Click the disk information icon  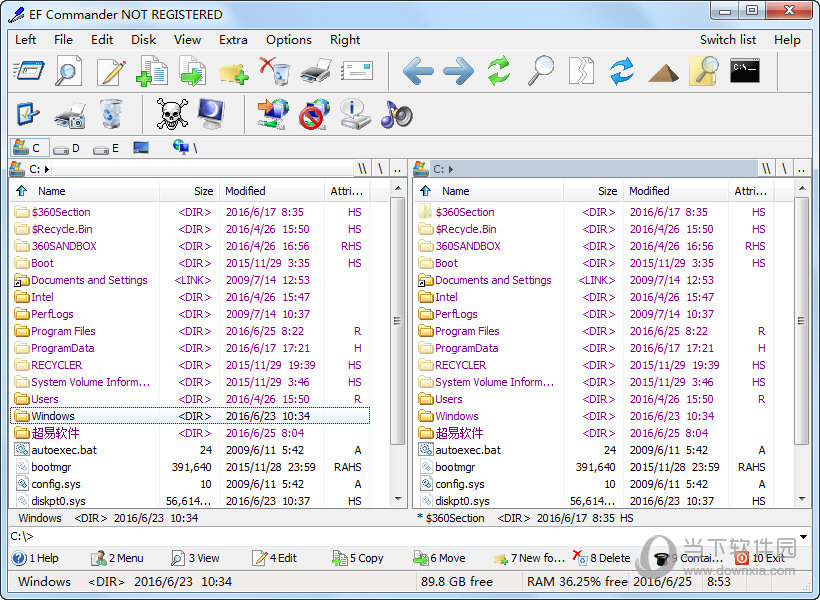355,114
